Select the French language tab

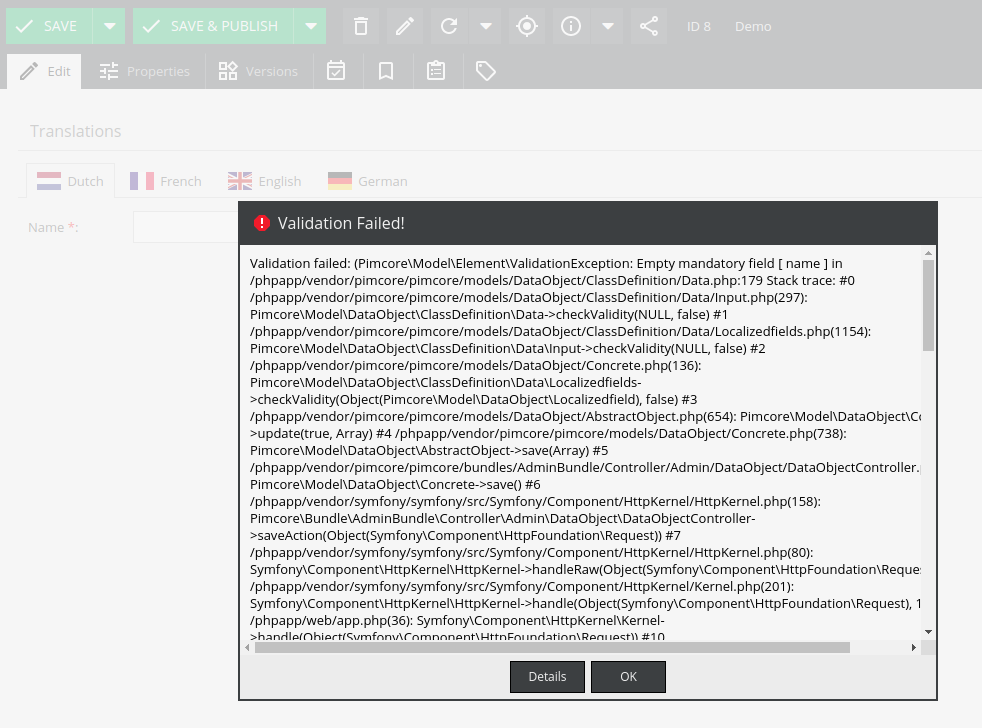pyautogui.click(x=165, y=181)
